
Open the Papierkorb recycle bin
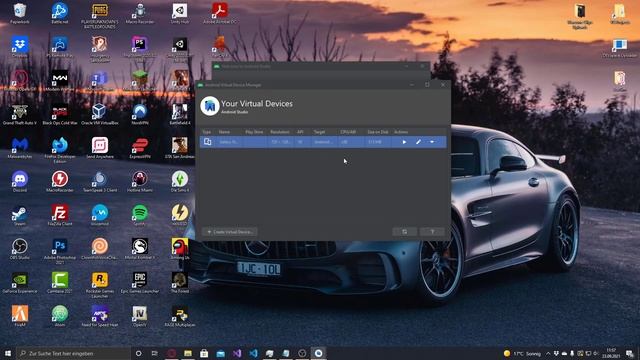20,13
